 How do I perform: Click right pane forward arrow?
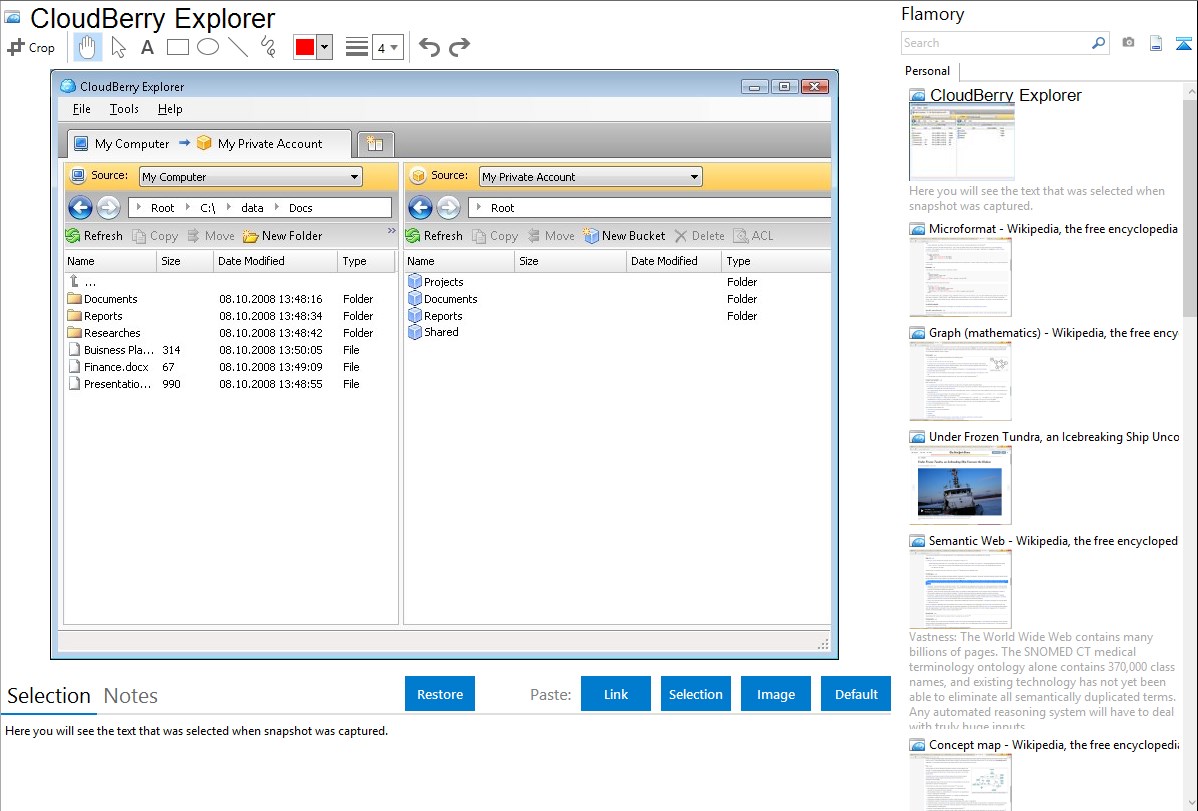[448, 207]
